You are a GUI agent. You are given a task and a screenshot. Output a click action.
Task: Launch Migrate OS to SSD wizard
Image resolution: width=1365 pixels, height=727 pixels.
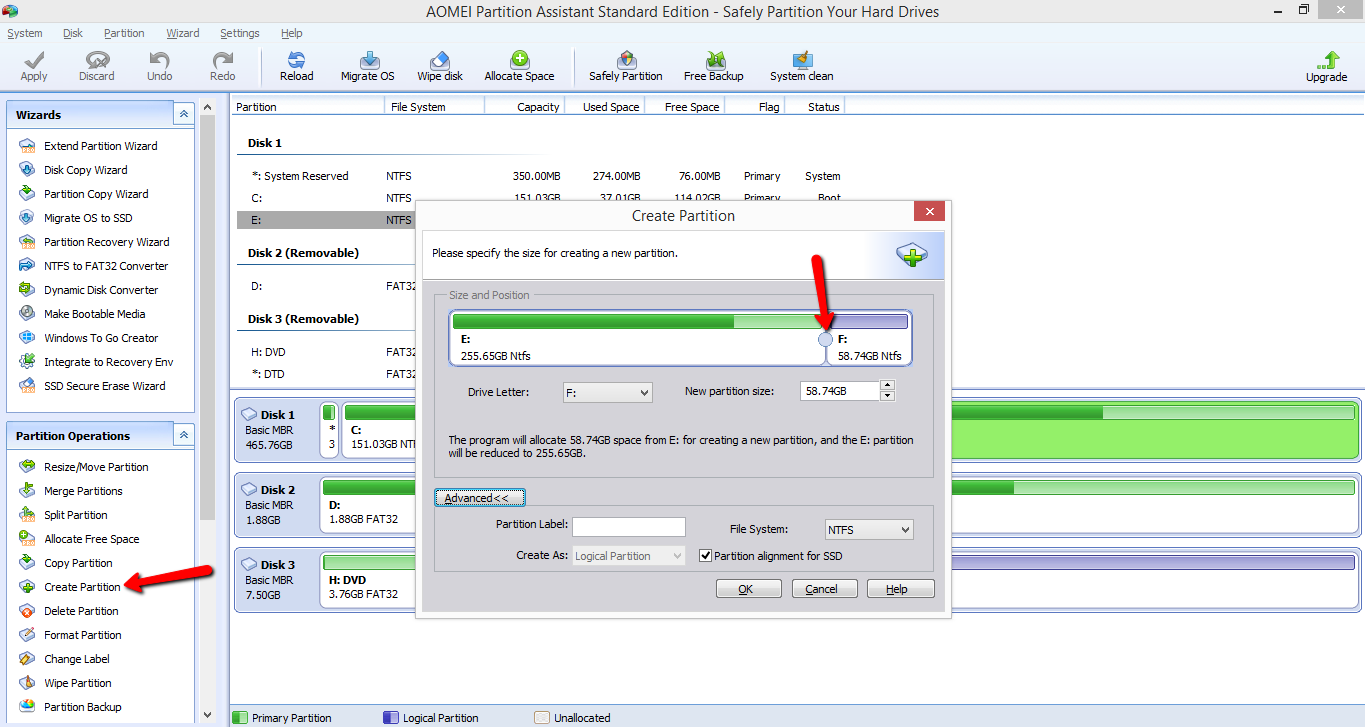(88, 218)
